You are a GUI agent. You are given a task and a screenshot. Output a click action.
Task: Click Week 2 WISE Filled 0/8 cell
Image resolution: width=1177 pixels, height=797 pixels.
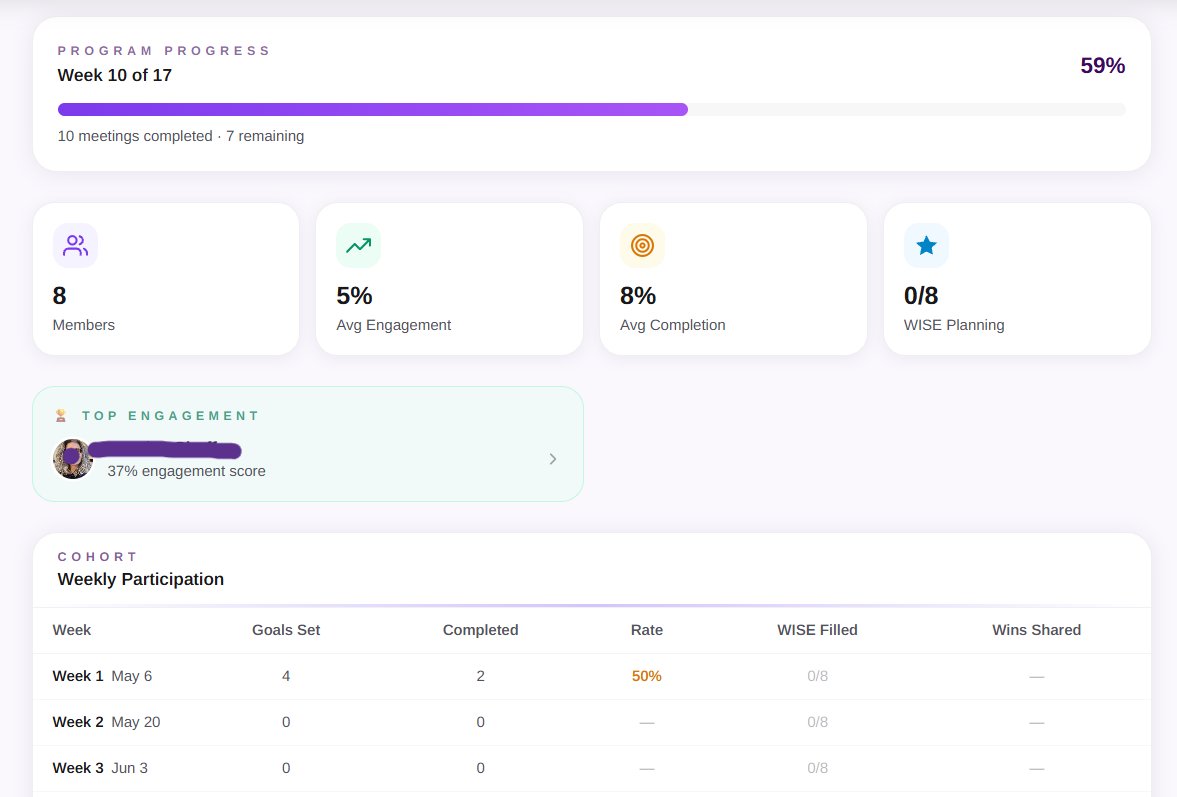pyautogui.click(x=817, y=722)
